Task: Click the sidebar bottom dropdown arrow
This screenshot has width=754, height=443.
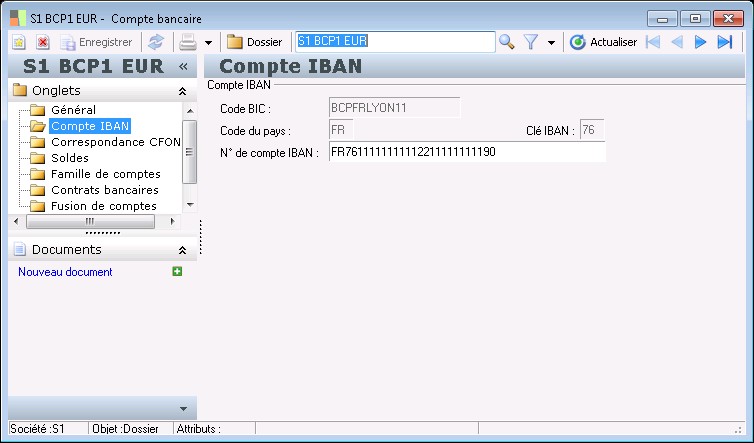Action: click(183, 409)
